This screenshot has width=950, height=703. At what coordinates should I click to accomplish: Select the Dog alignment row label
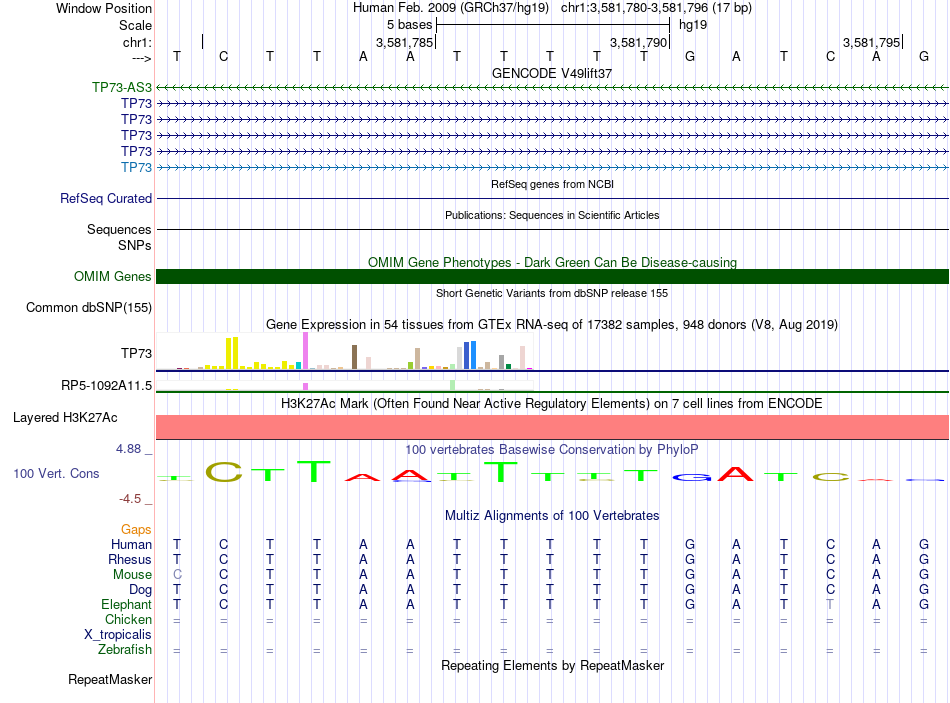(140, 590)
